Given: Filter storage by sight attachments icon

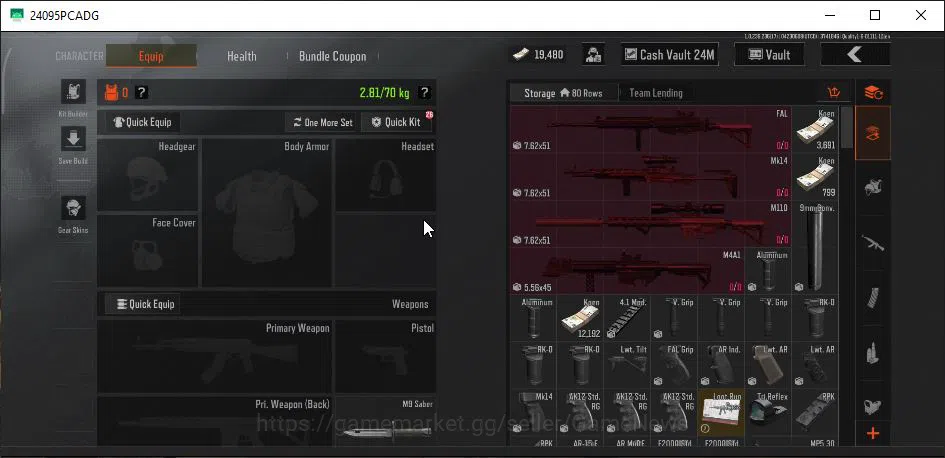Looking at the screenshot, I should (x=873, y=406).
